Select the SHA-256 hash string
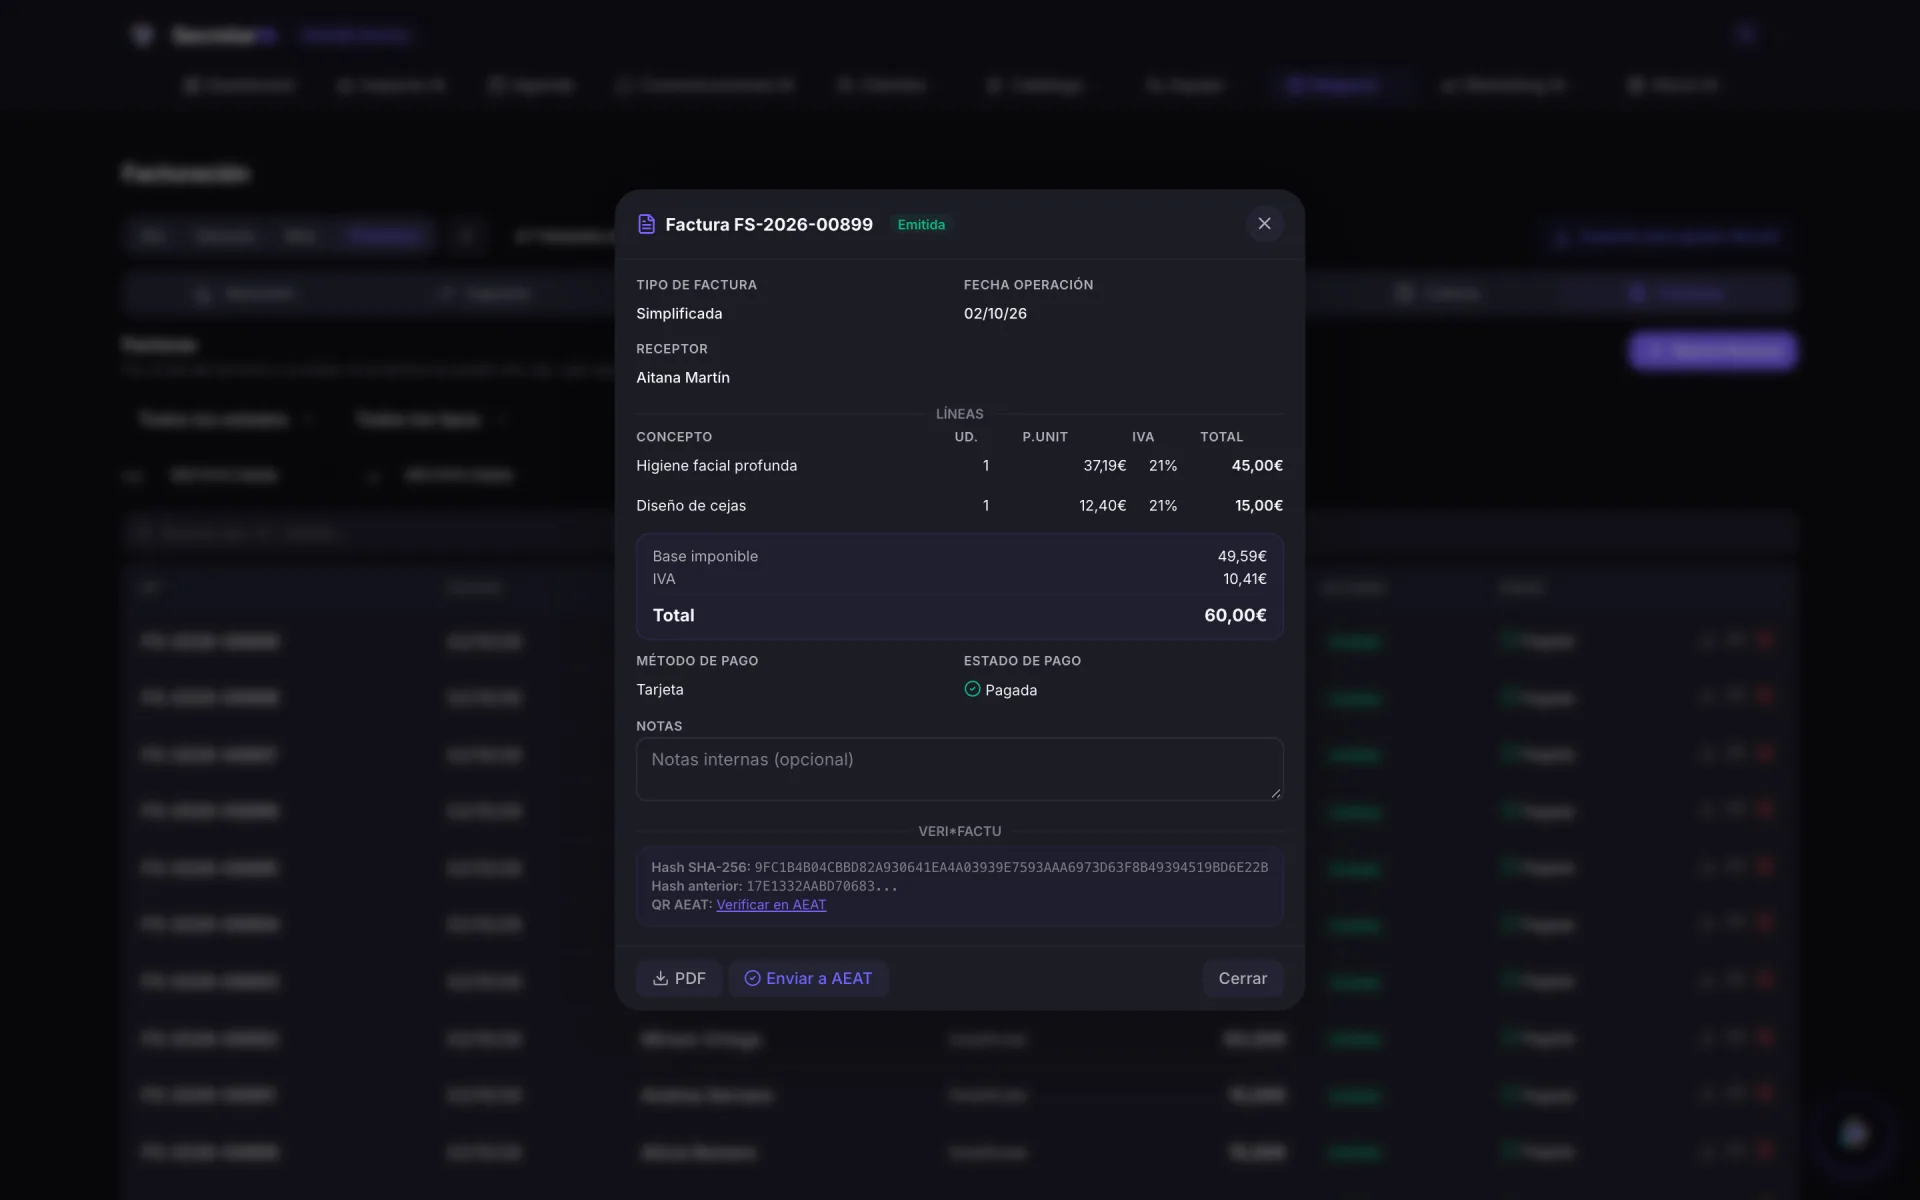This screenshot has width=1920, height=1200. pos(1011,867)
